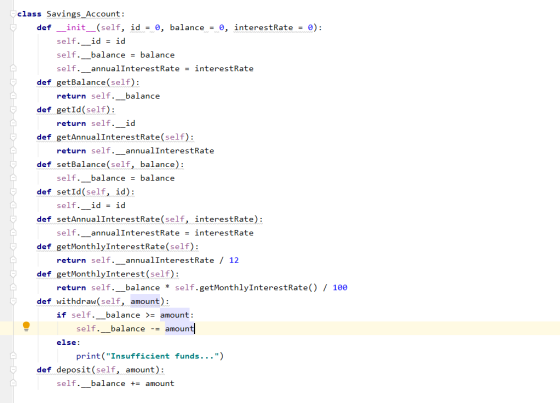The height and width of the screenshot is (403, 560).
Task: Fold the withdraw method in the gutter
Action: (x=13, y=302)
